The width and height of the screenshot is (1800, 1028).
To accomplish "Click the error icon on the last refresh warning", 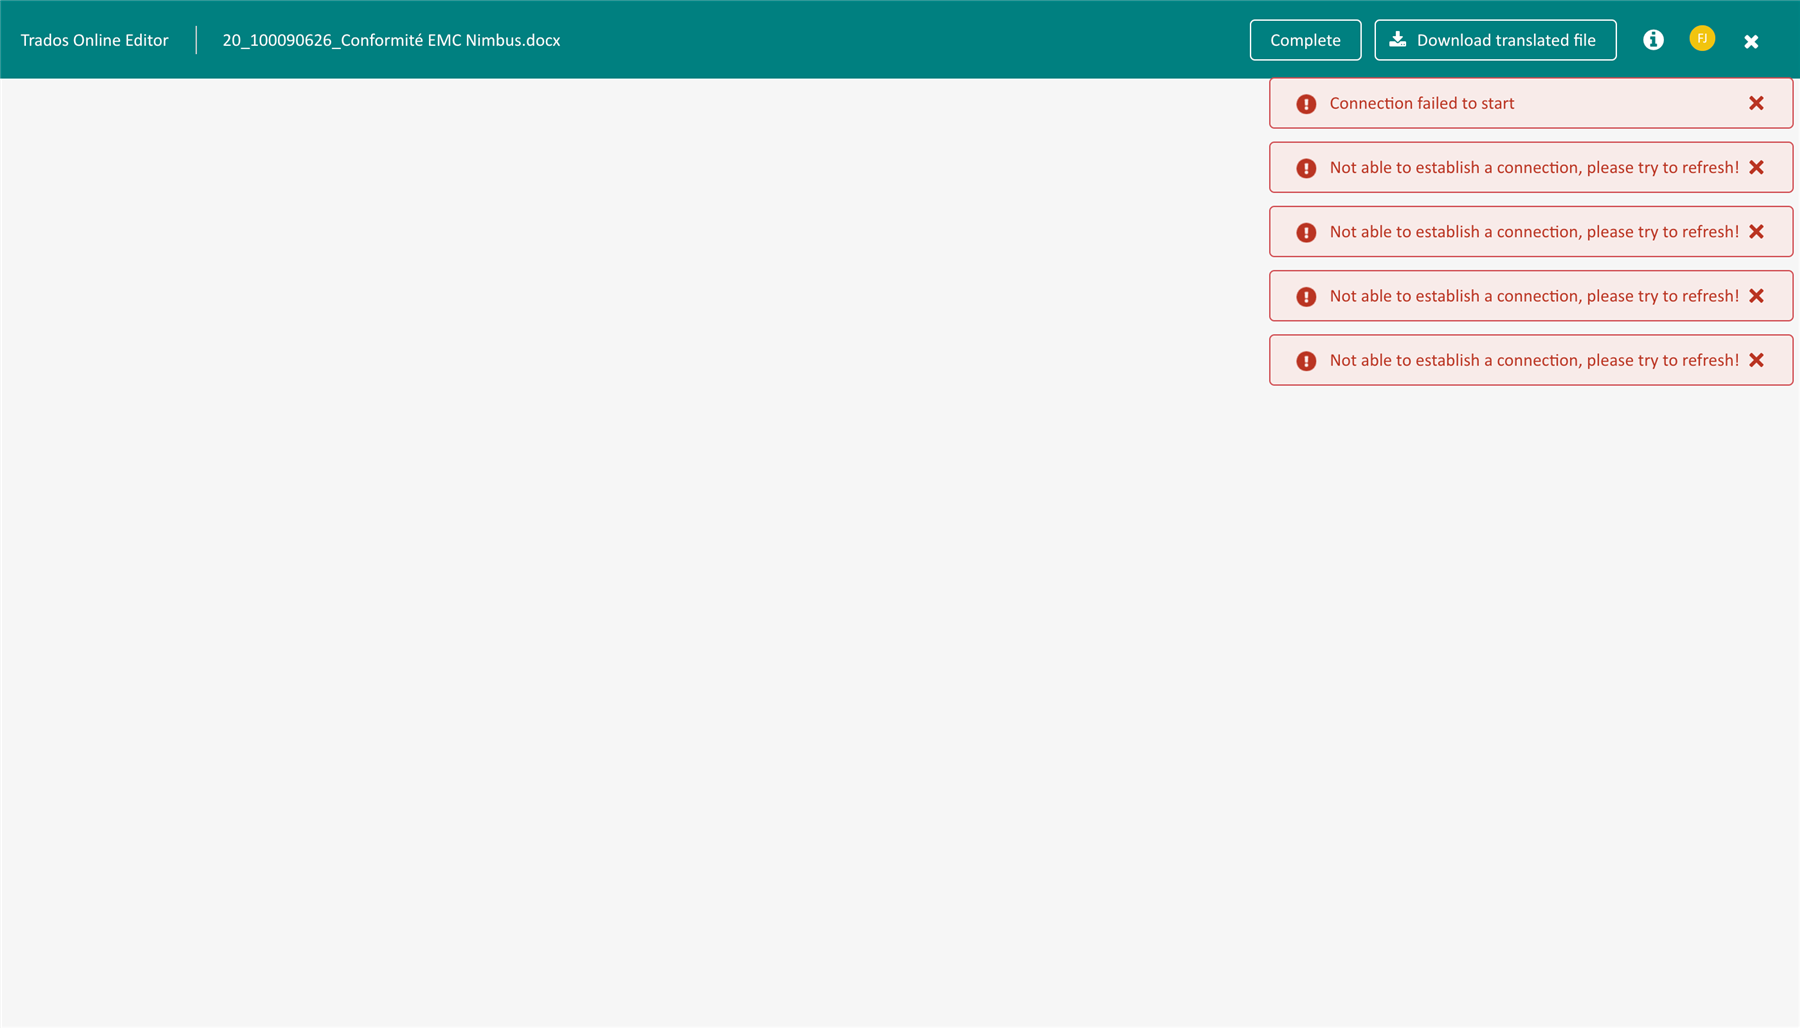I will point(1306,360).
